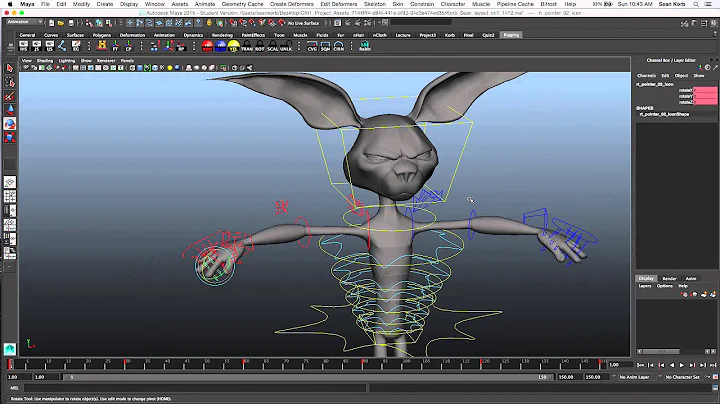Image resolution: width=720 pixels, height=404 pixels.
Task: Switch to the Deformation shelf tab
Action: 132,35
